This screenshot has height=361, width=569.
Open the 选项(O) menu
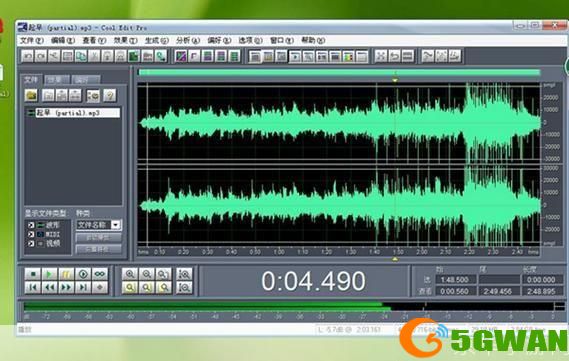pyautogui.click(x=250, y=40)
